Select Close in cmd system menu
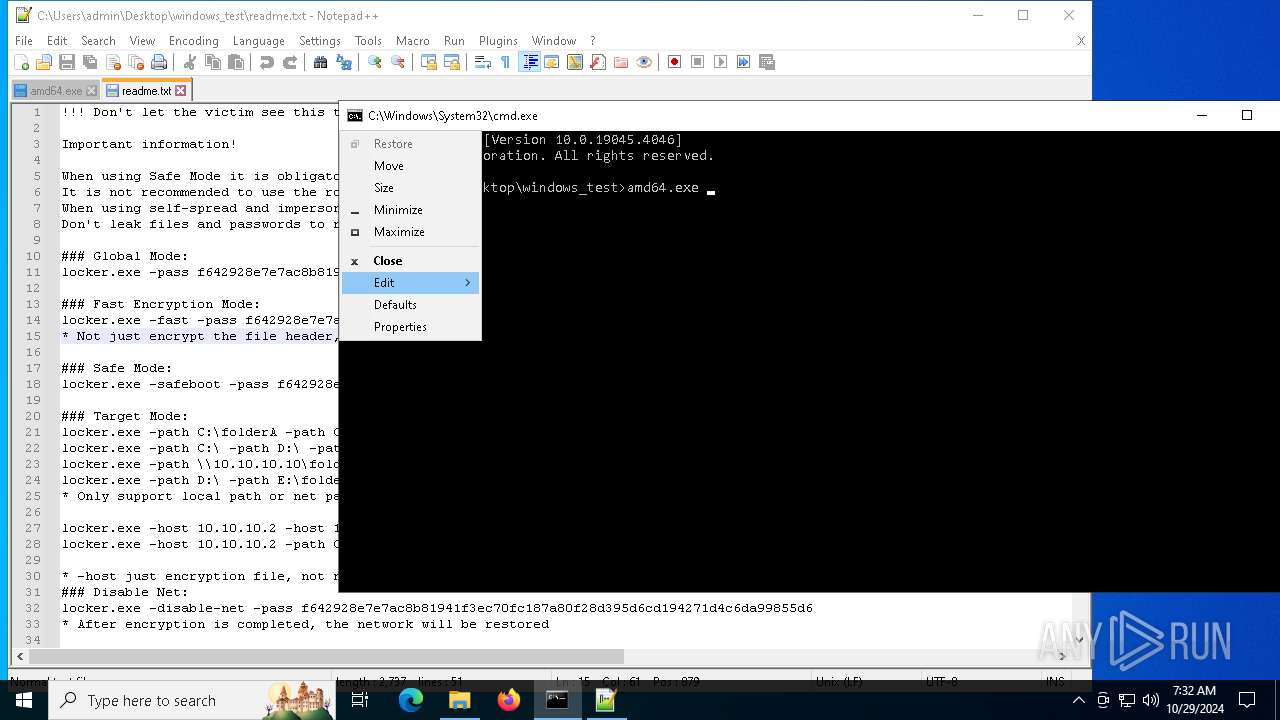 tap(411, 261)
